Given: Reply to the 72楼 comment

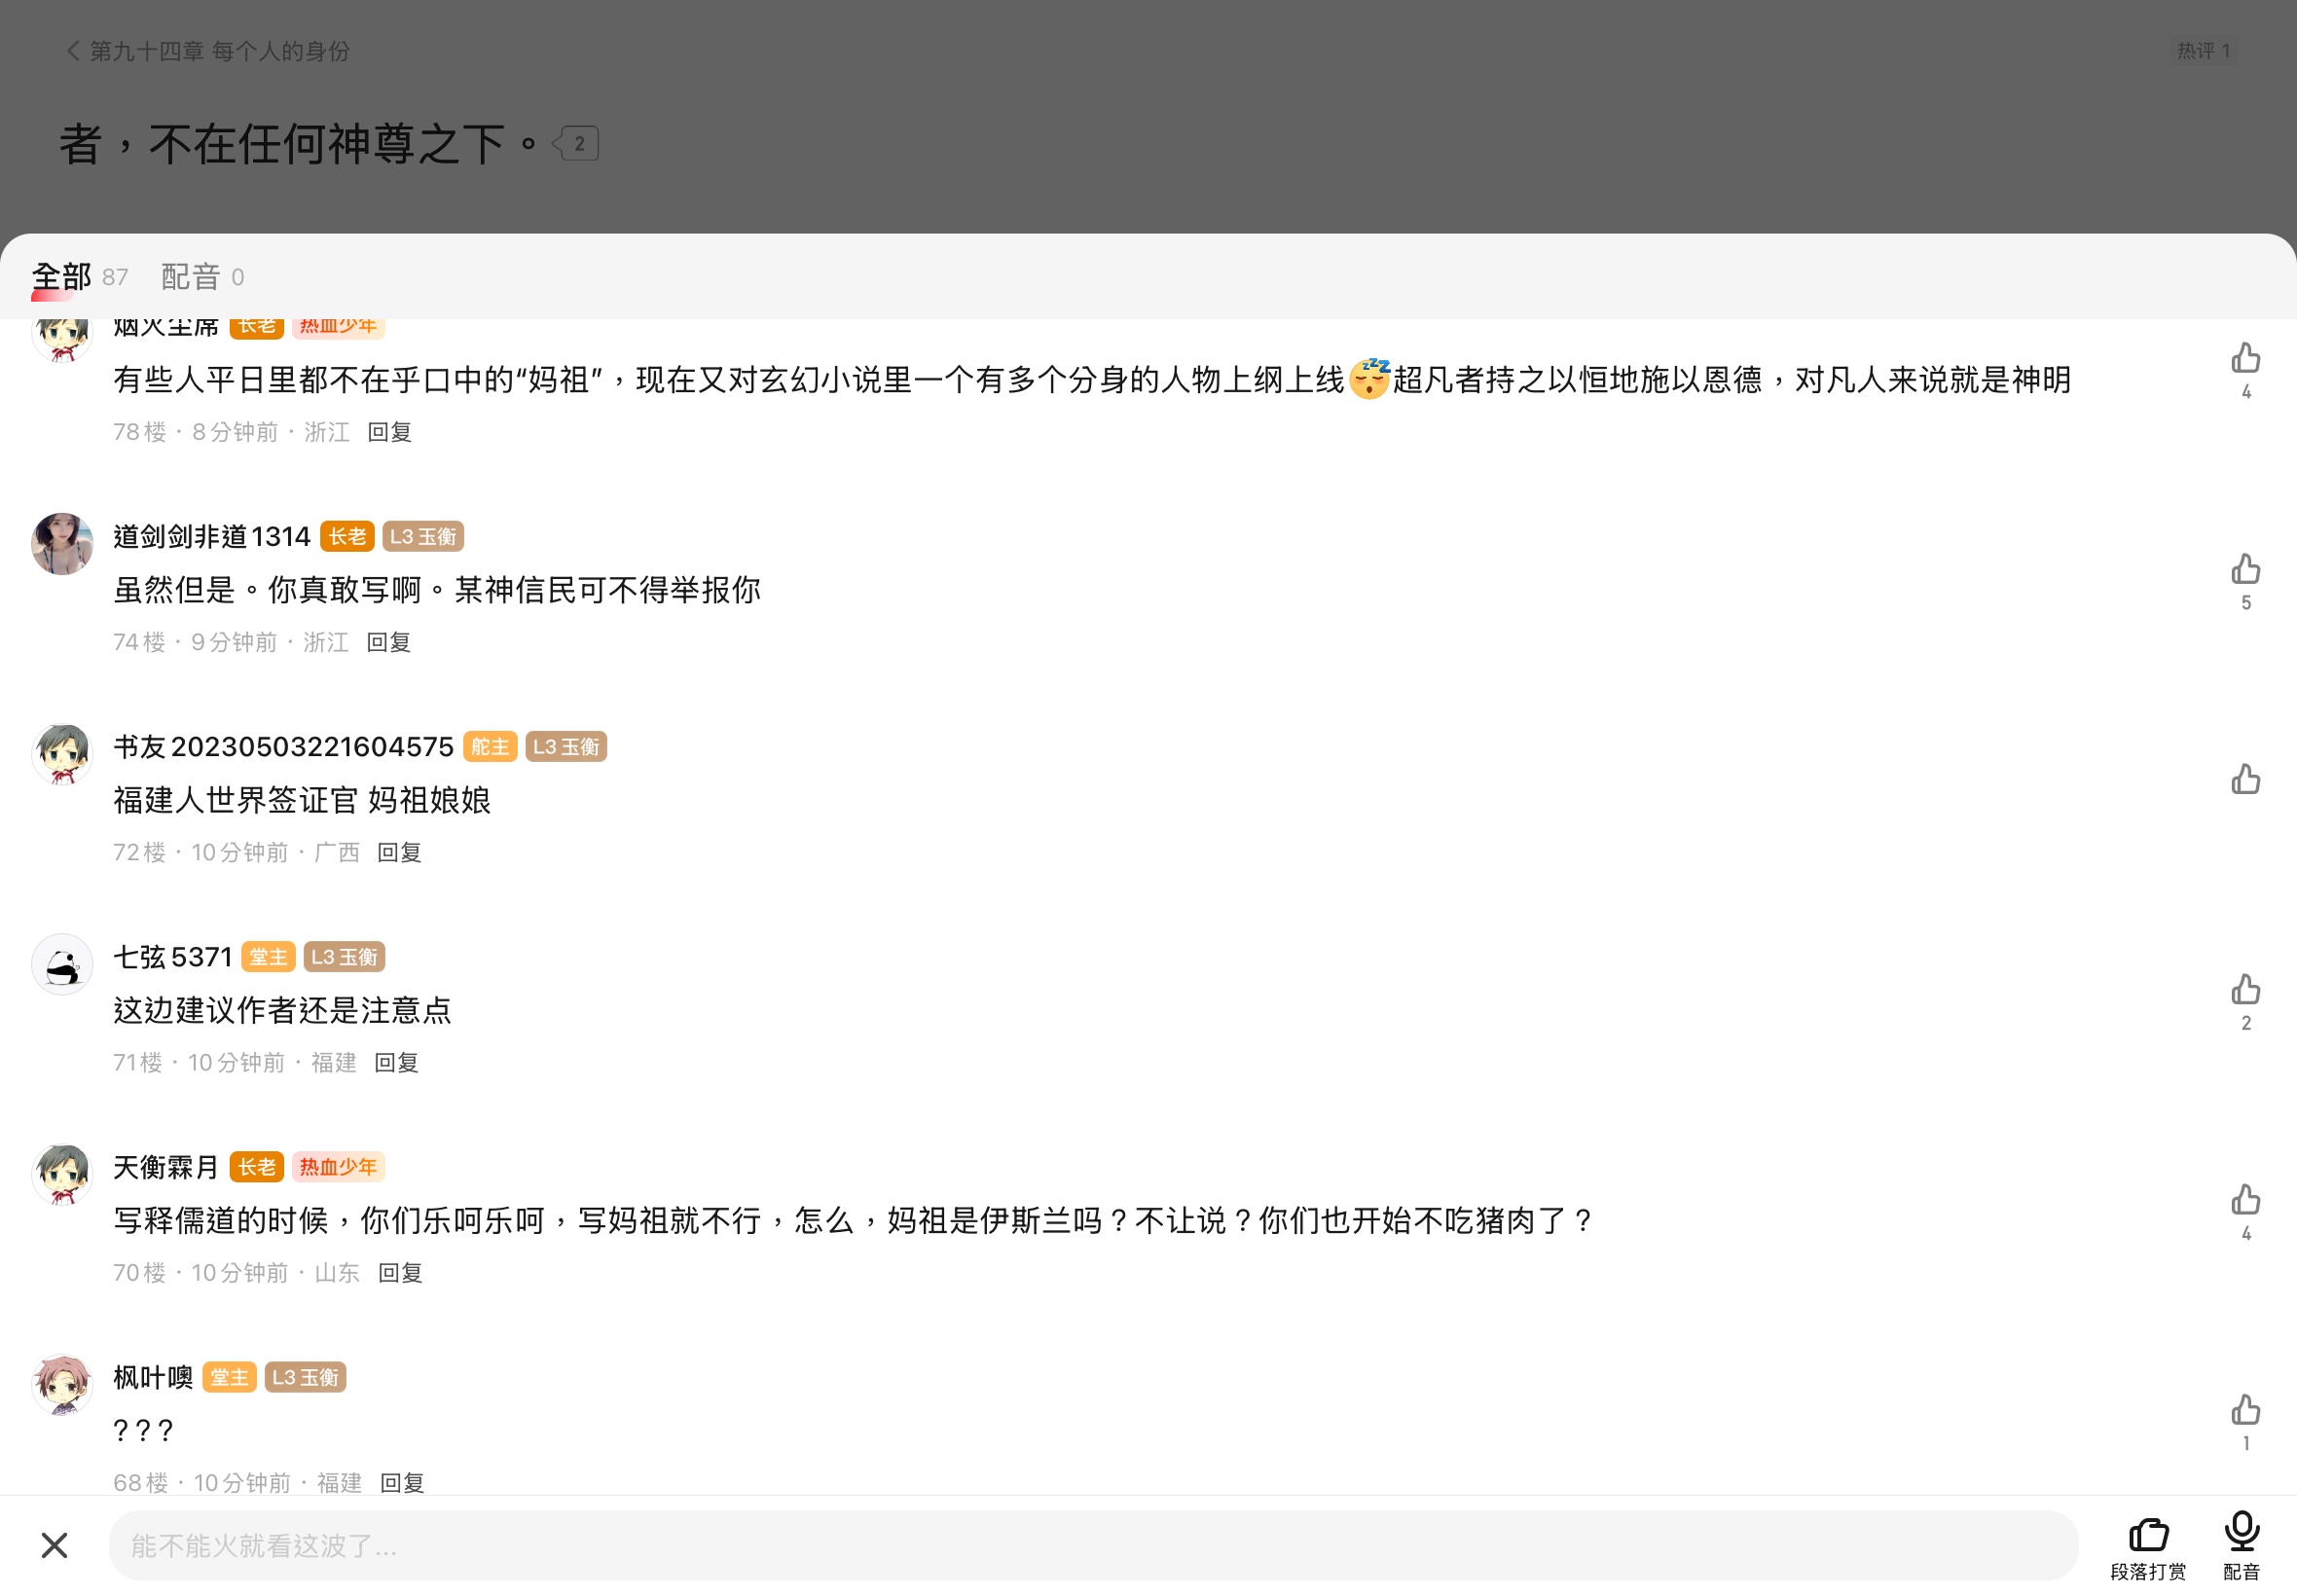Looking at the screenshot, I should coord(399,852).
